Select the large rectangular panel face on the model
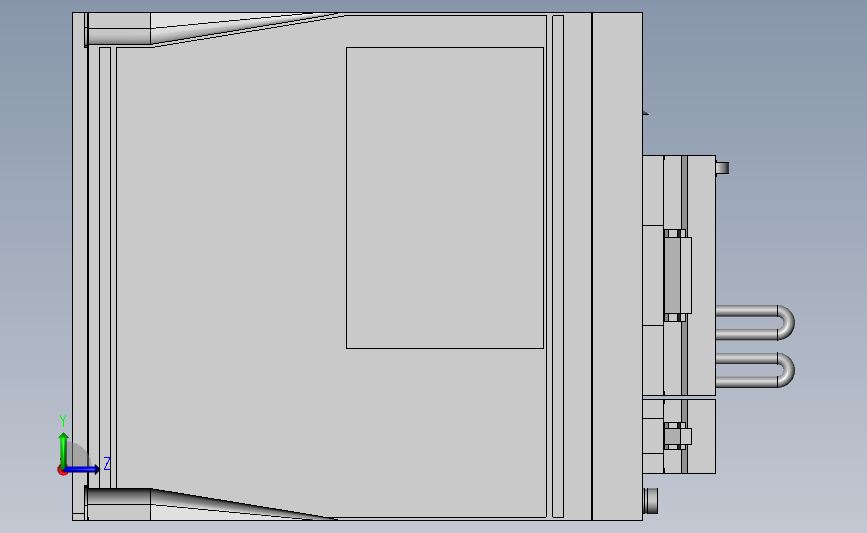Image resolution: width=867 pixels, height=533 pixels. (x=445, y=198)
